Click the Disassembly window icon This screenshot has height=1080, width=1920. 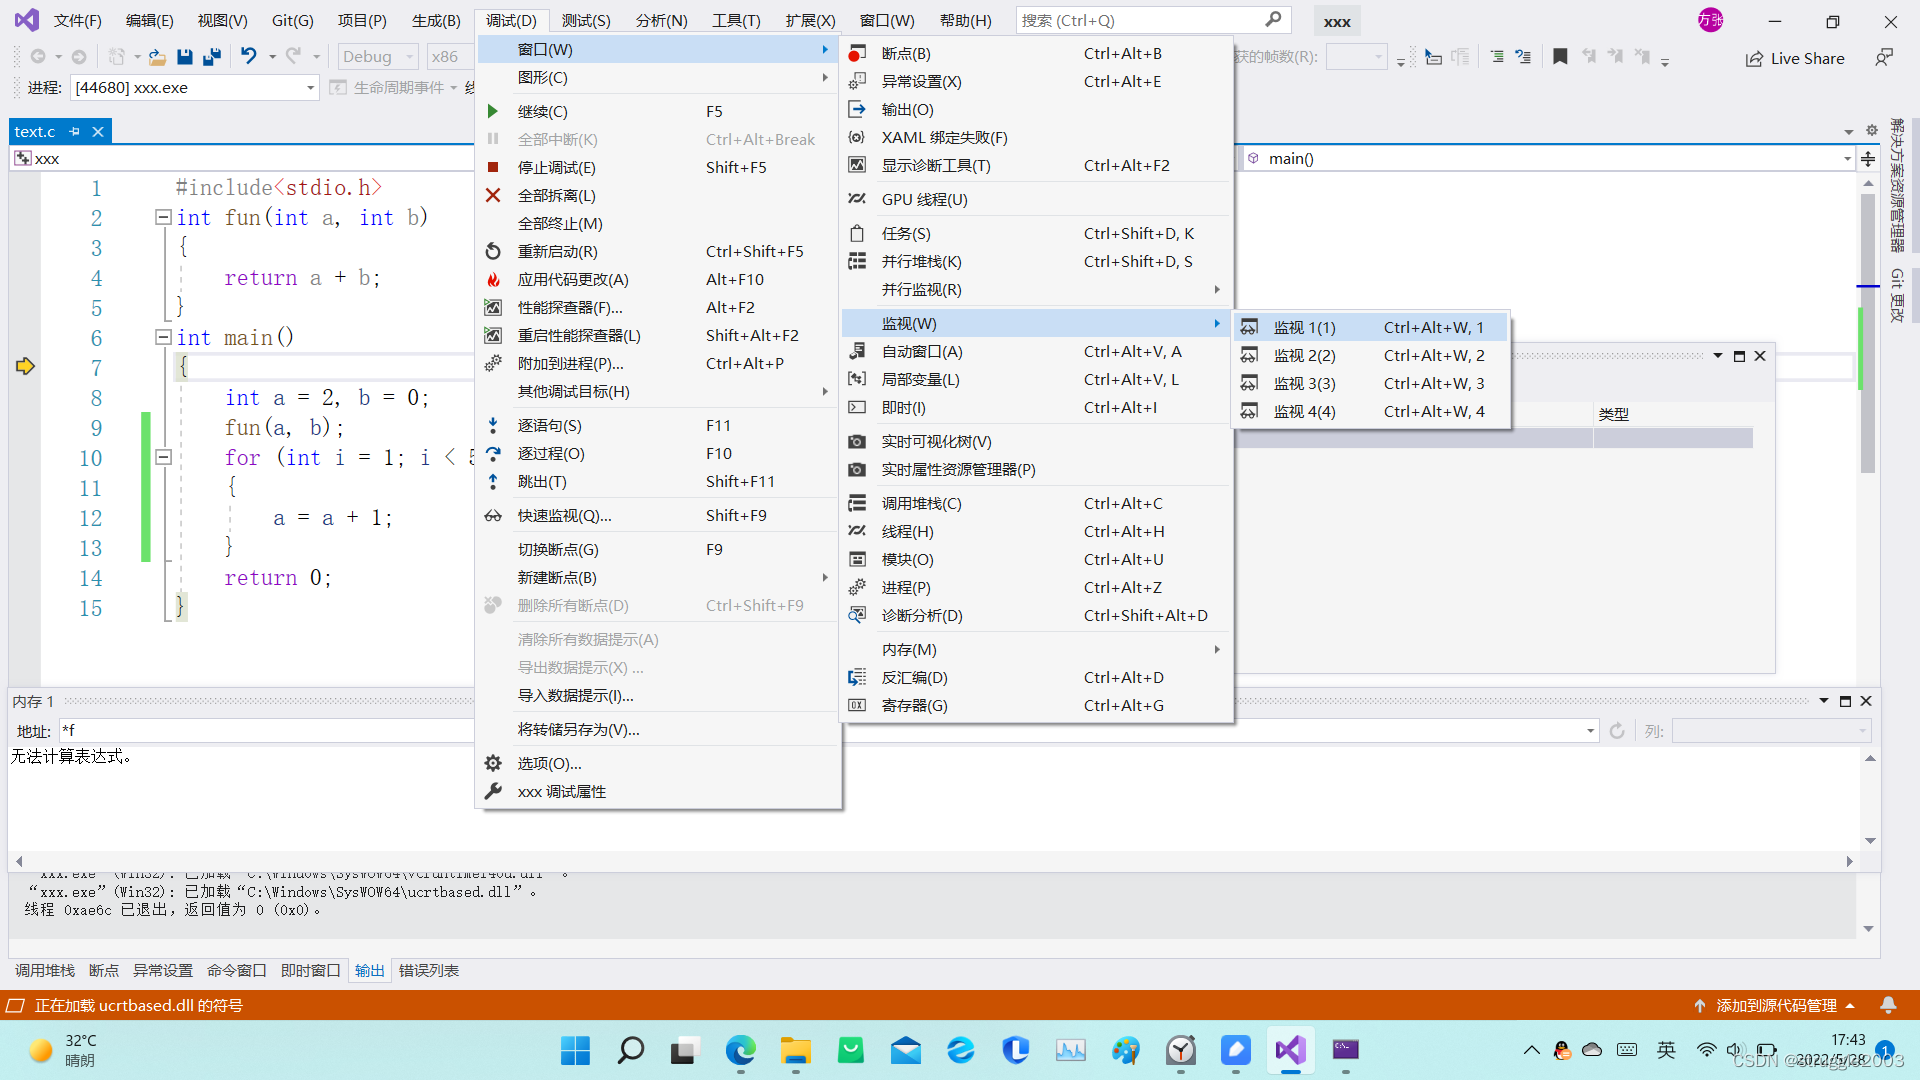click(x=857, y=677)
